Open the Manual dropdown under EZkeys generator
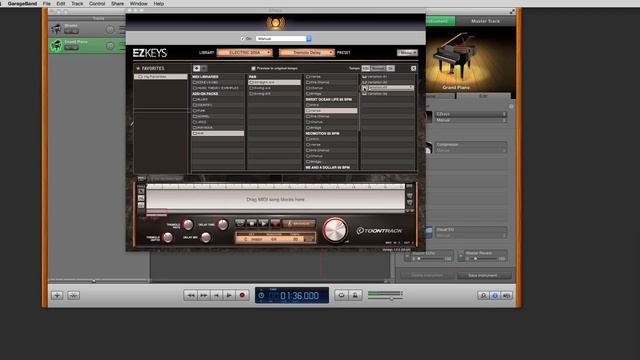Screen dimensions: 640x360 click(471, 120)
